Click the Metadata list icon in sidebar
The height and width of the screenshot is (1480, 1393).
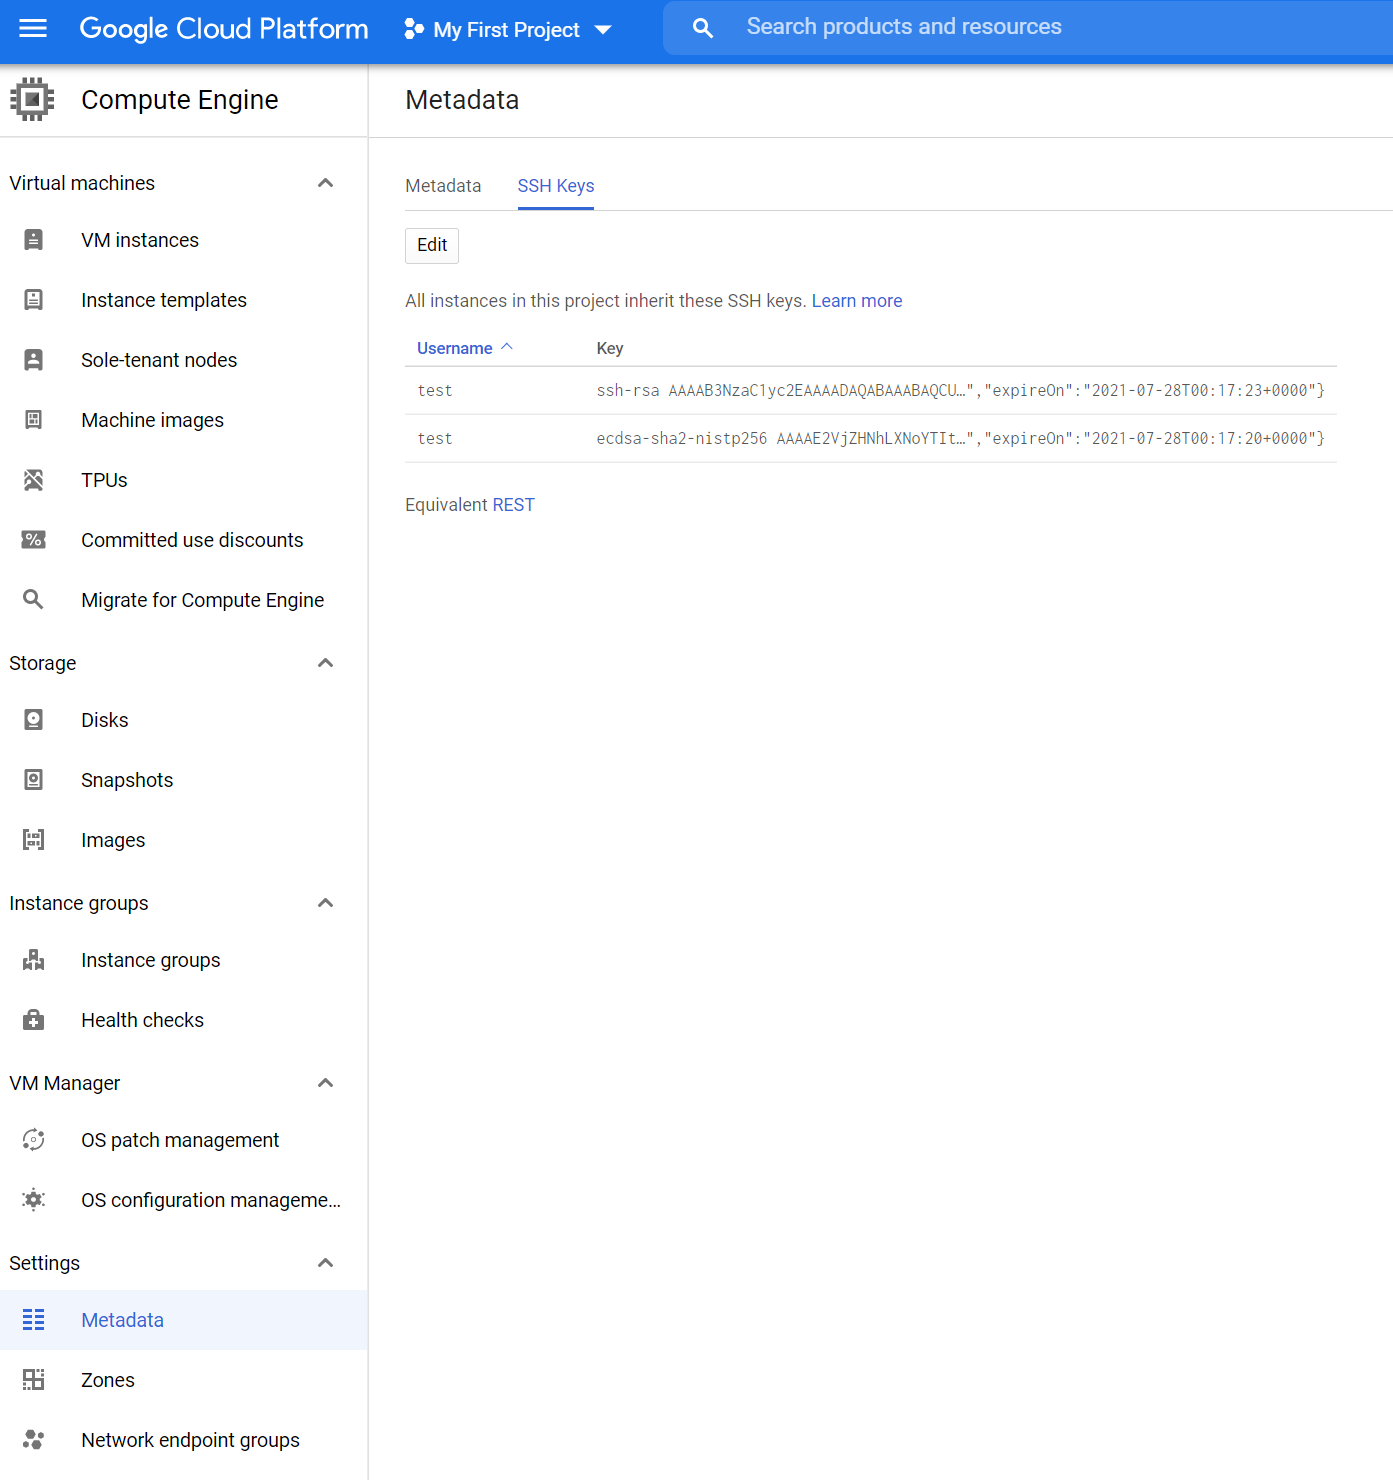[x=33, y=1320]
